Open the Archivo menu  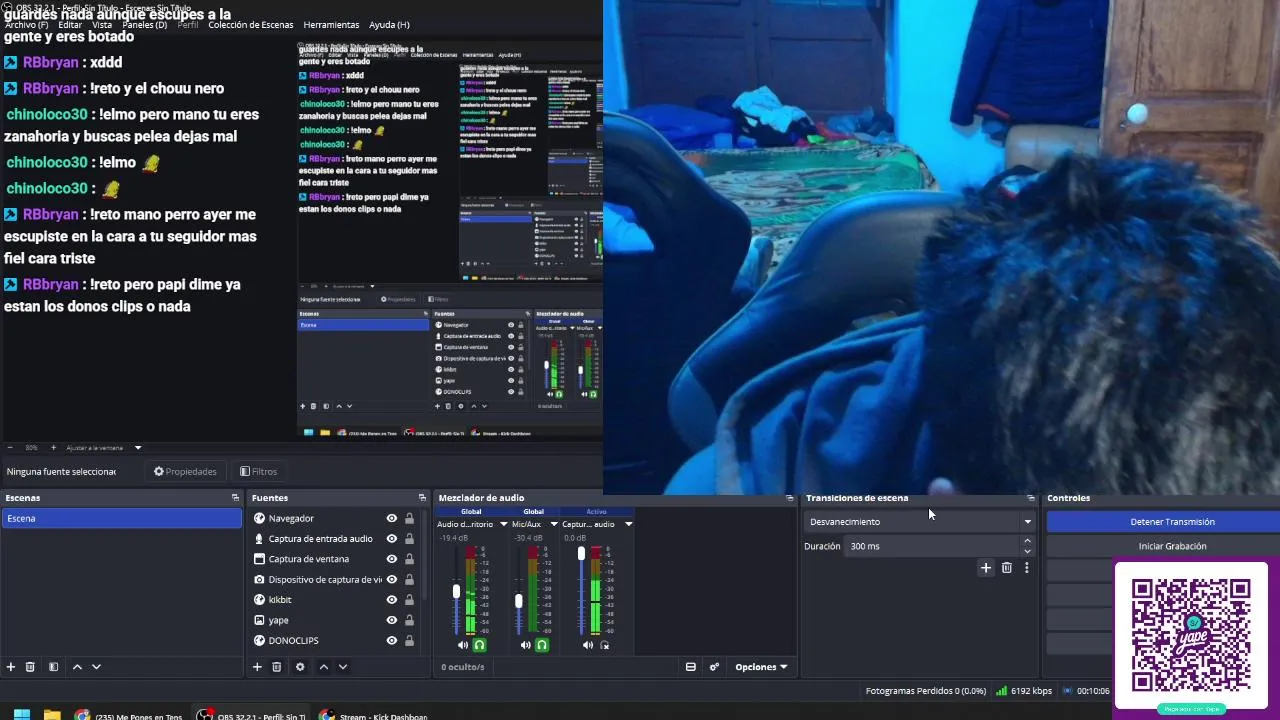tap(26, 24)
